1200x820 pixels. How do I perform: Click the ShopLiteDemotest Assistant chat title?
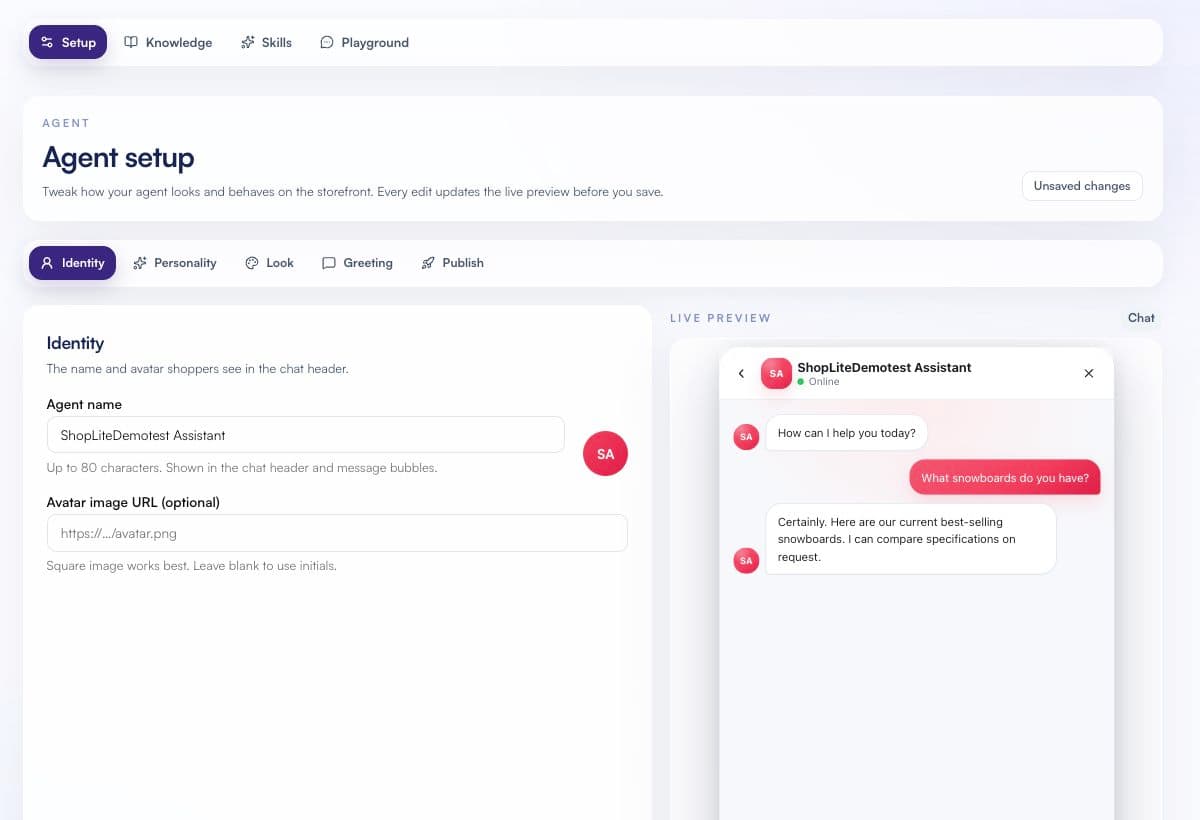[x=884, y=367]
